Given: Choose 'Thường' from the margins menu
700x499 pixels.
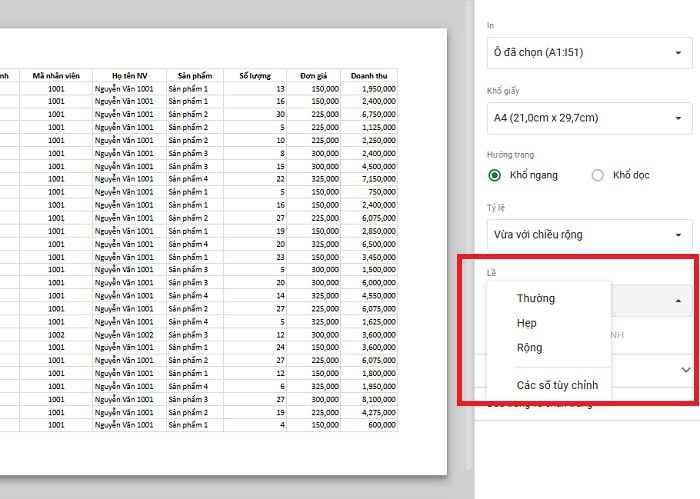Looking at the screenshot, I should (x=535, y=298).
